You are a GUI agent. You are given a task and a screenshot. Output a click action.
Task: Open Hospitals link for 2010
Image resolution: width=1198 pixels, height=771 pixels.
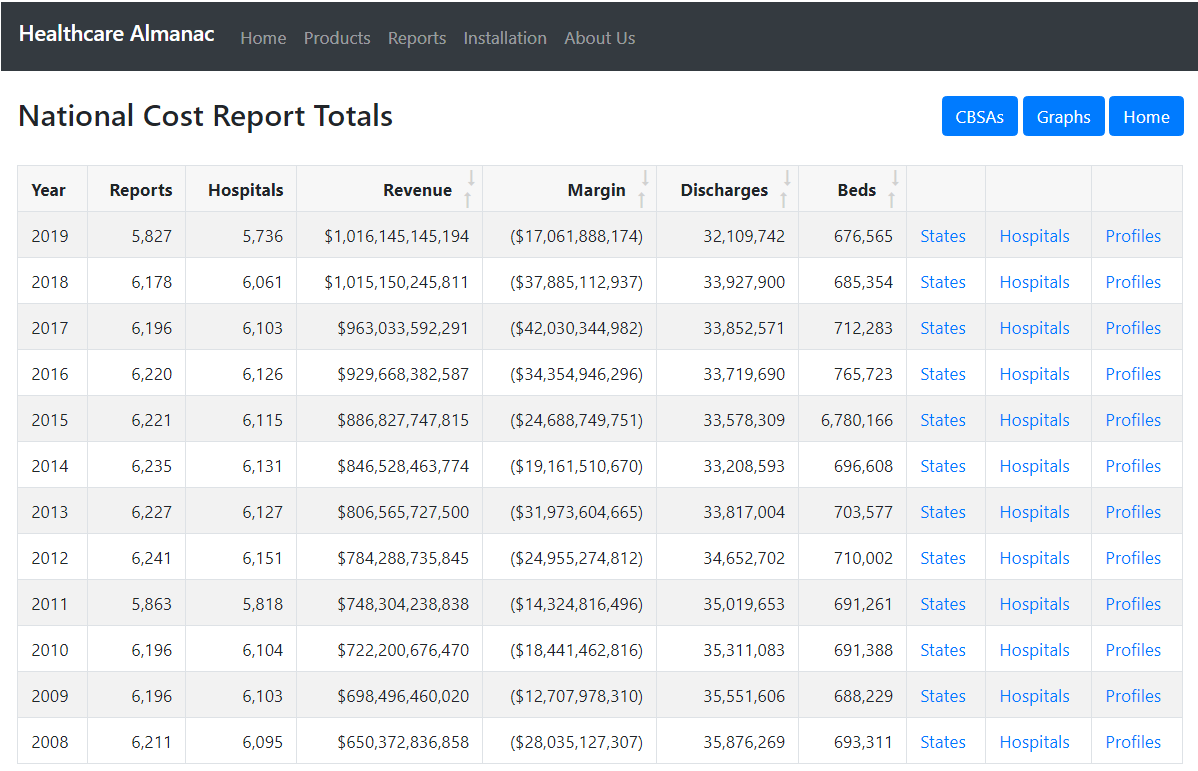point(1034,650)
